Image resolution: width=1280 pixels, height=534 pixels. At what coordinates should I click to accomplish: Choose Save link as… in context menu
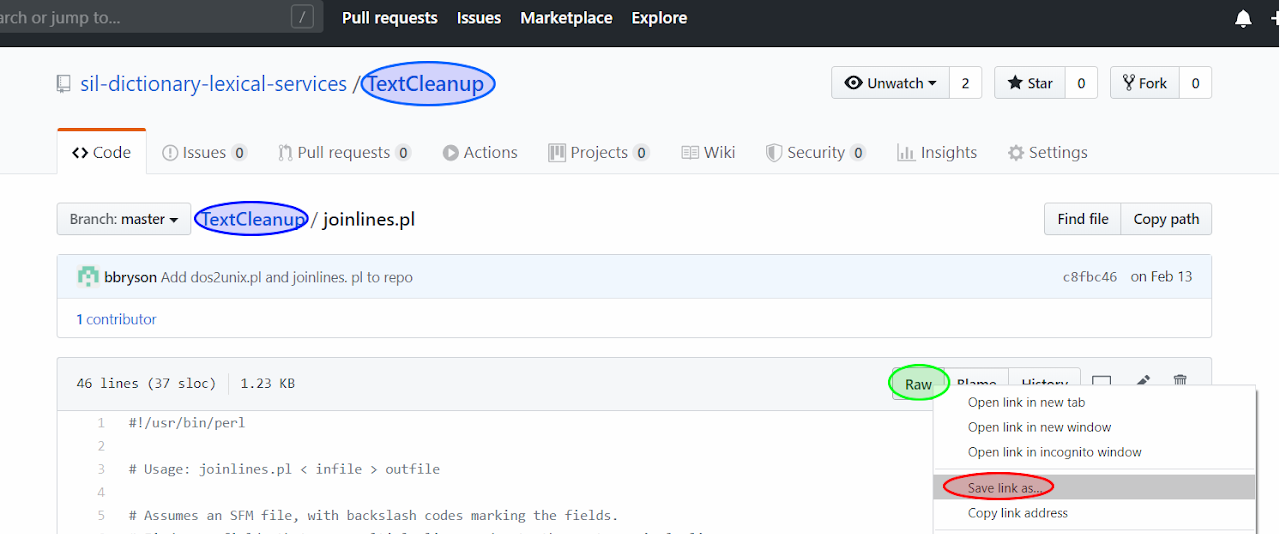coord(1094,488)
